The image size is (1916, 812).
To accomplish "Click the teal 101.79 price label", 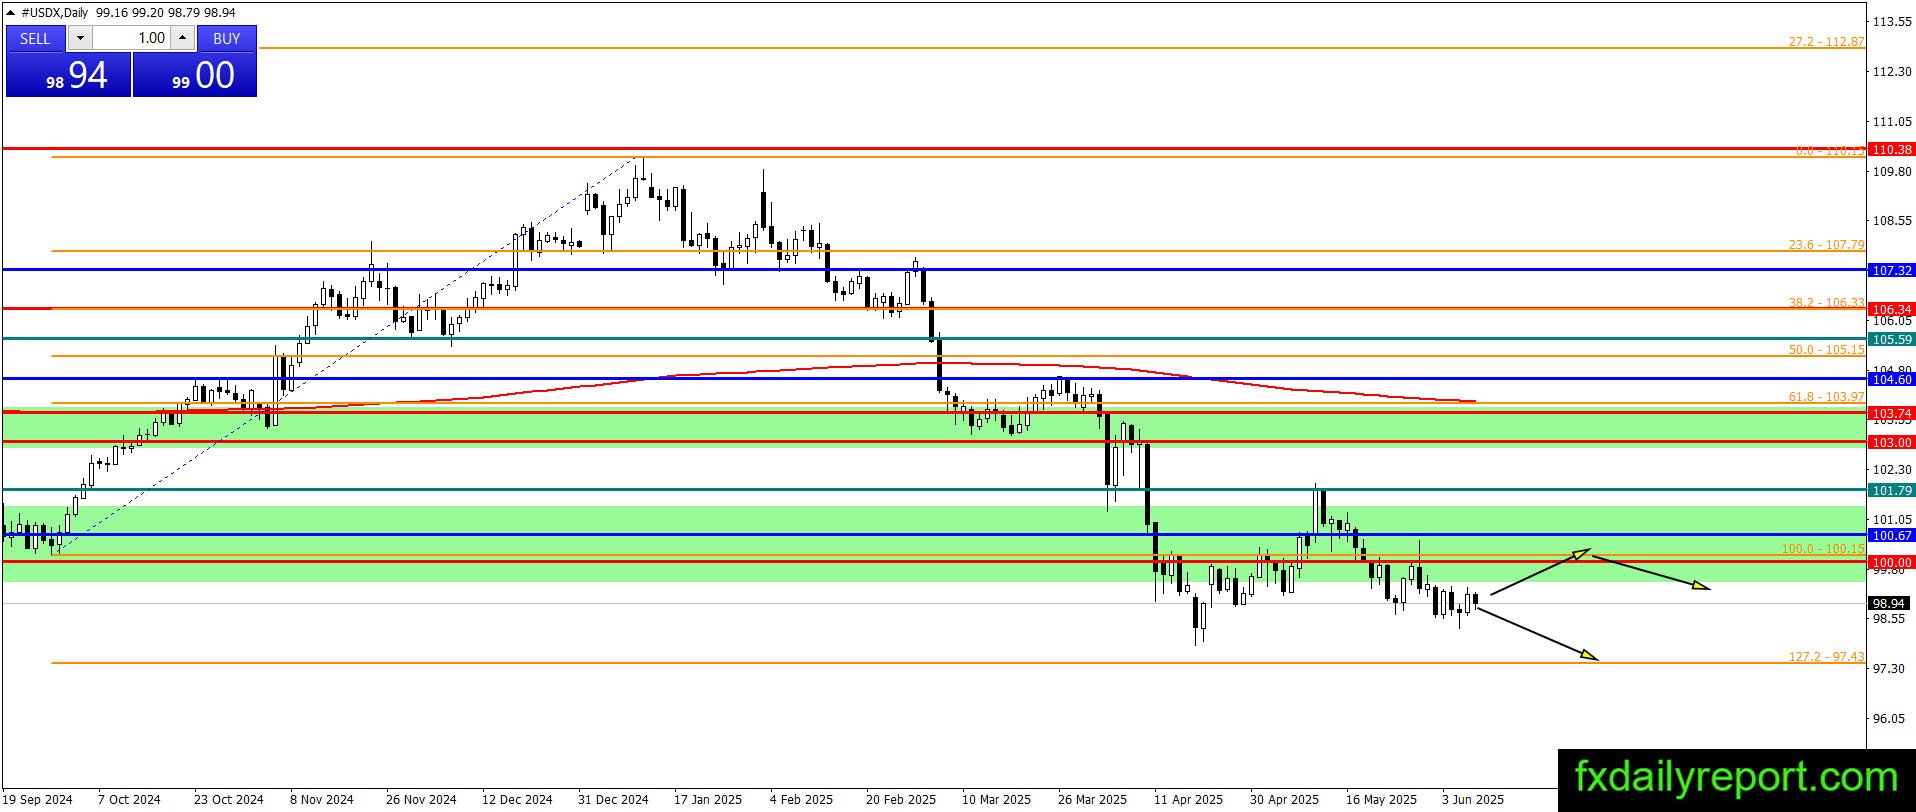I will point(1892,490).
